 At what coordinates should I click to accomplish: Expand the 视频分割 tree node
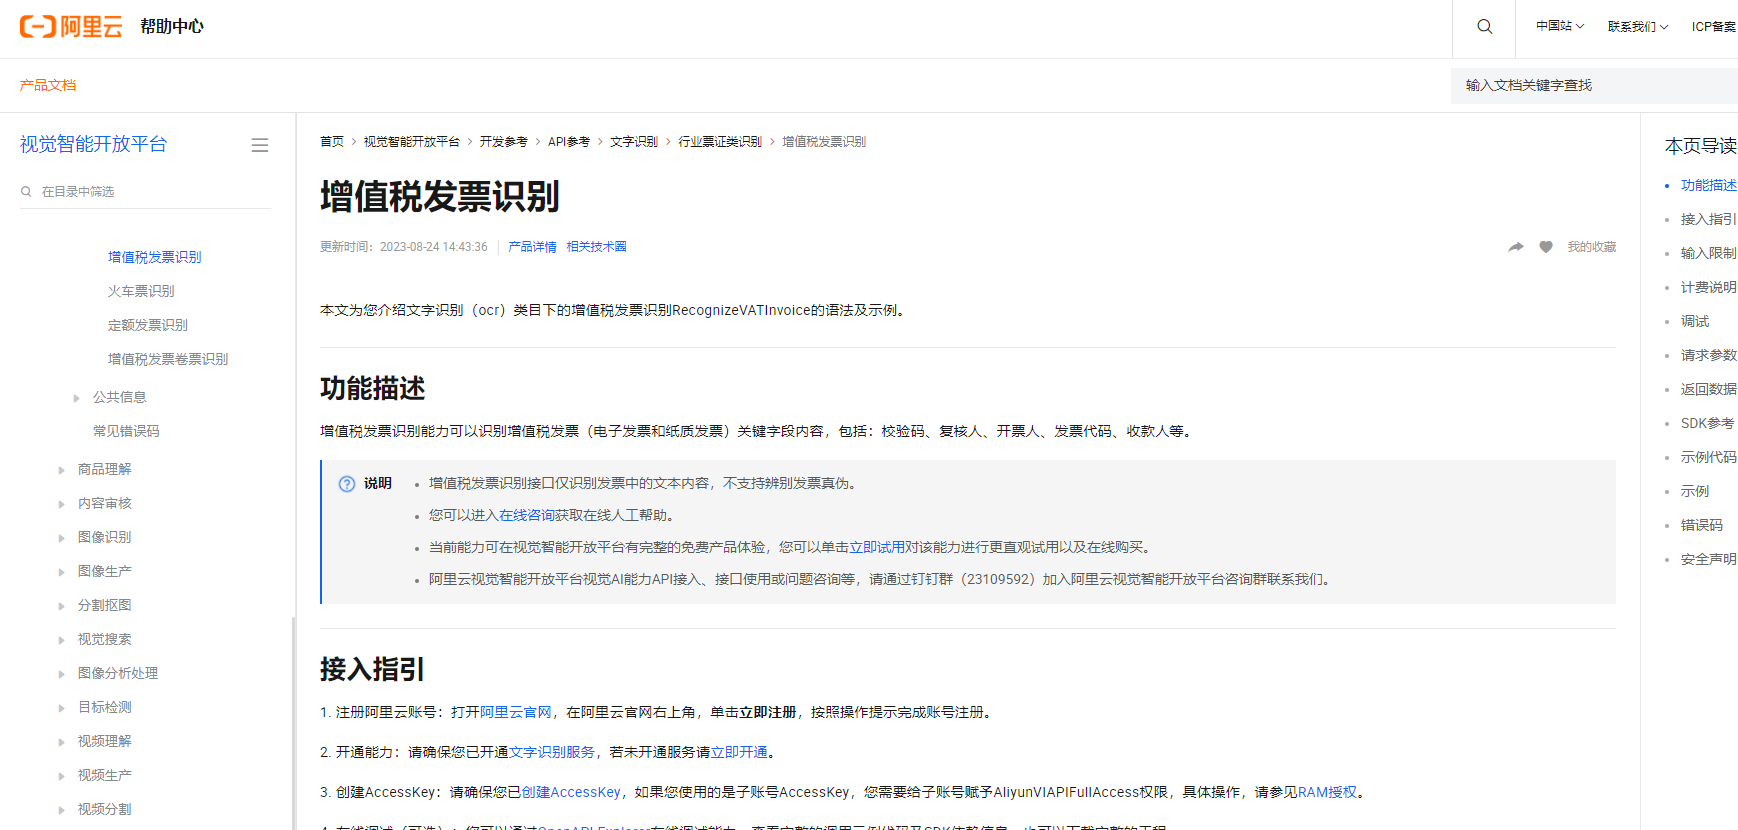coord(62,810)
